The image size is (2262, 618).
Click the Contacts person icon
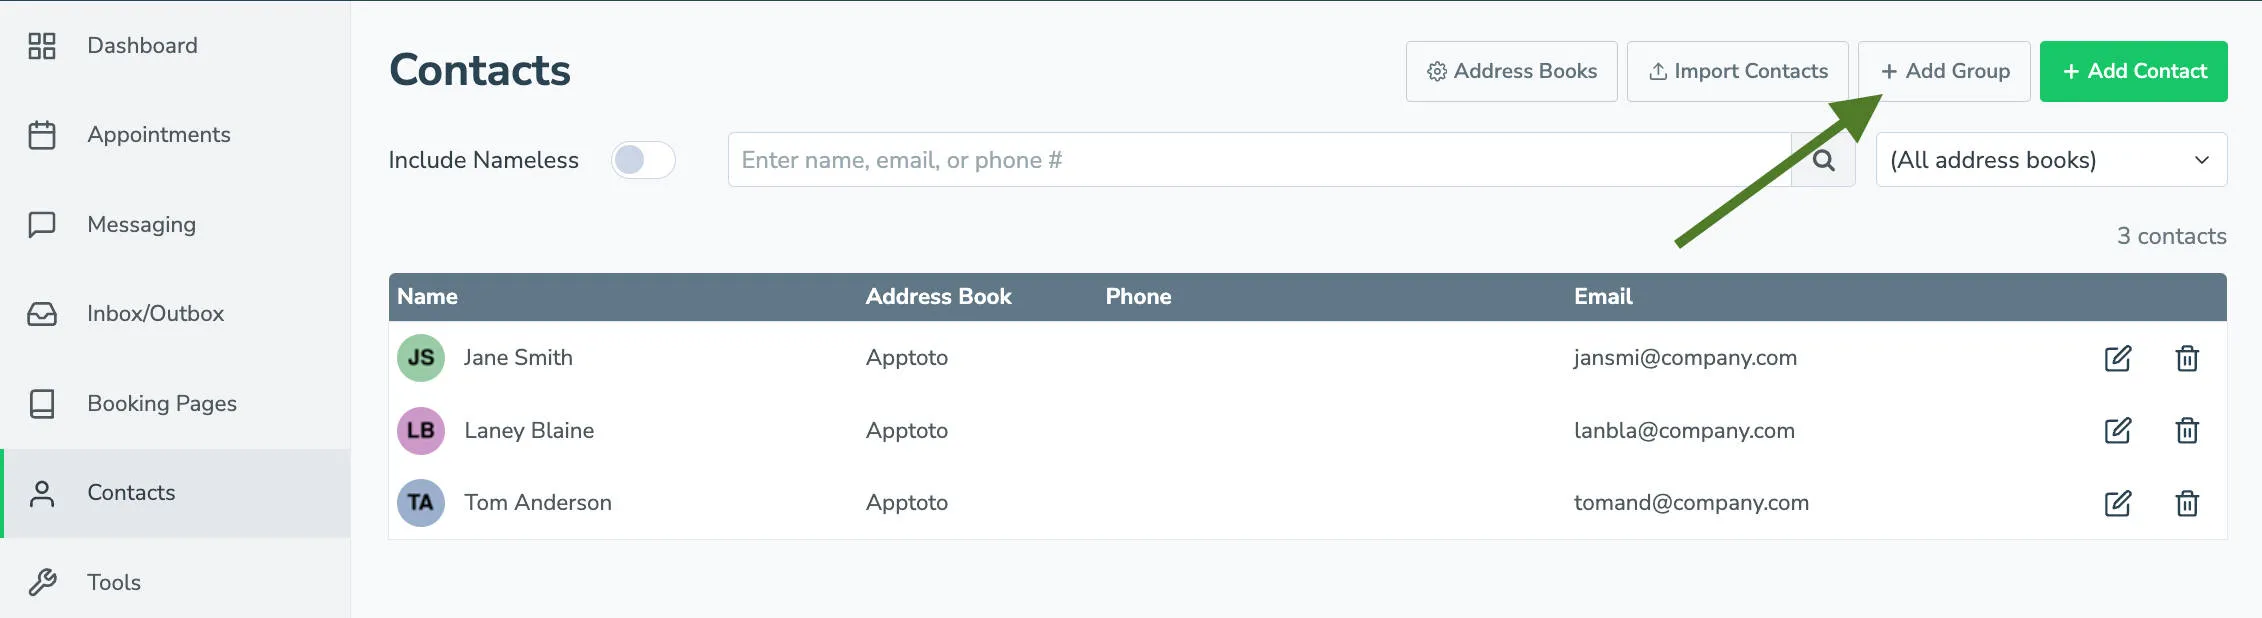[41, 492]
